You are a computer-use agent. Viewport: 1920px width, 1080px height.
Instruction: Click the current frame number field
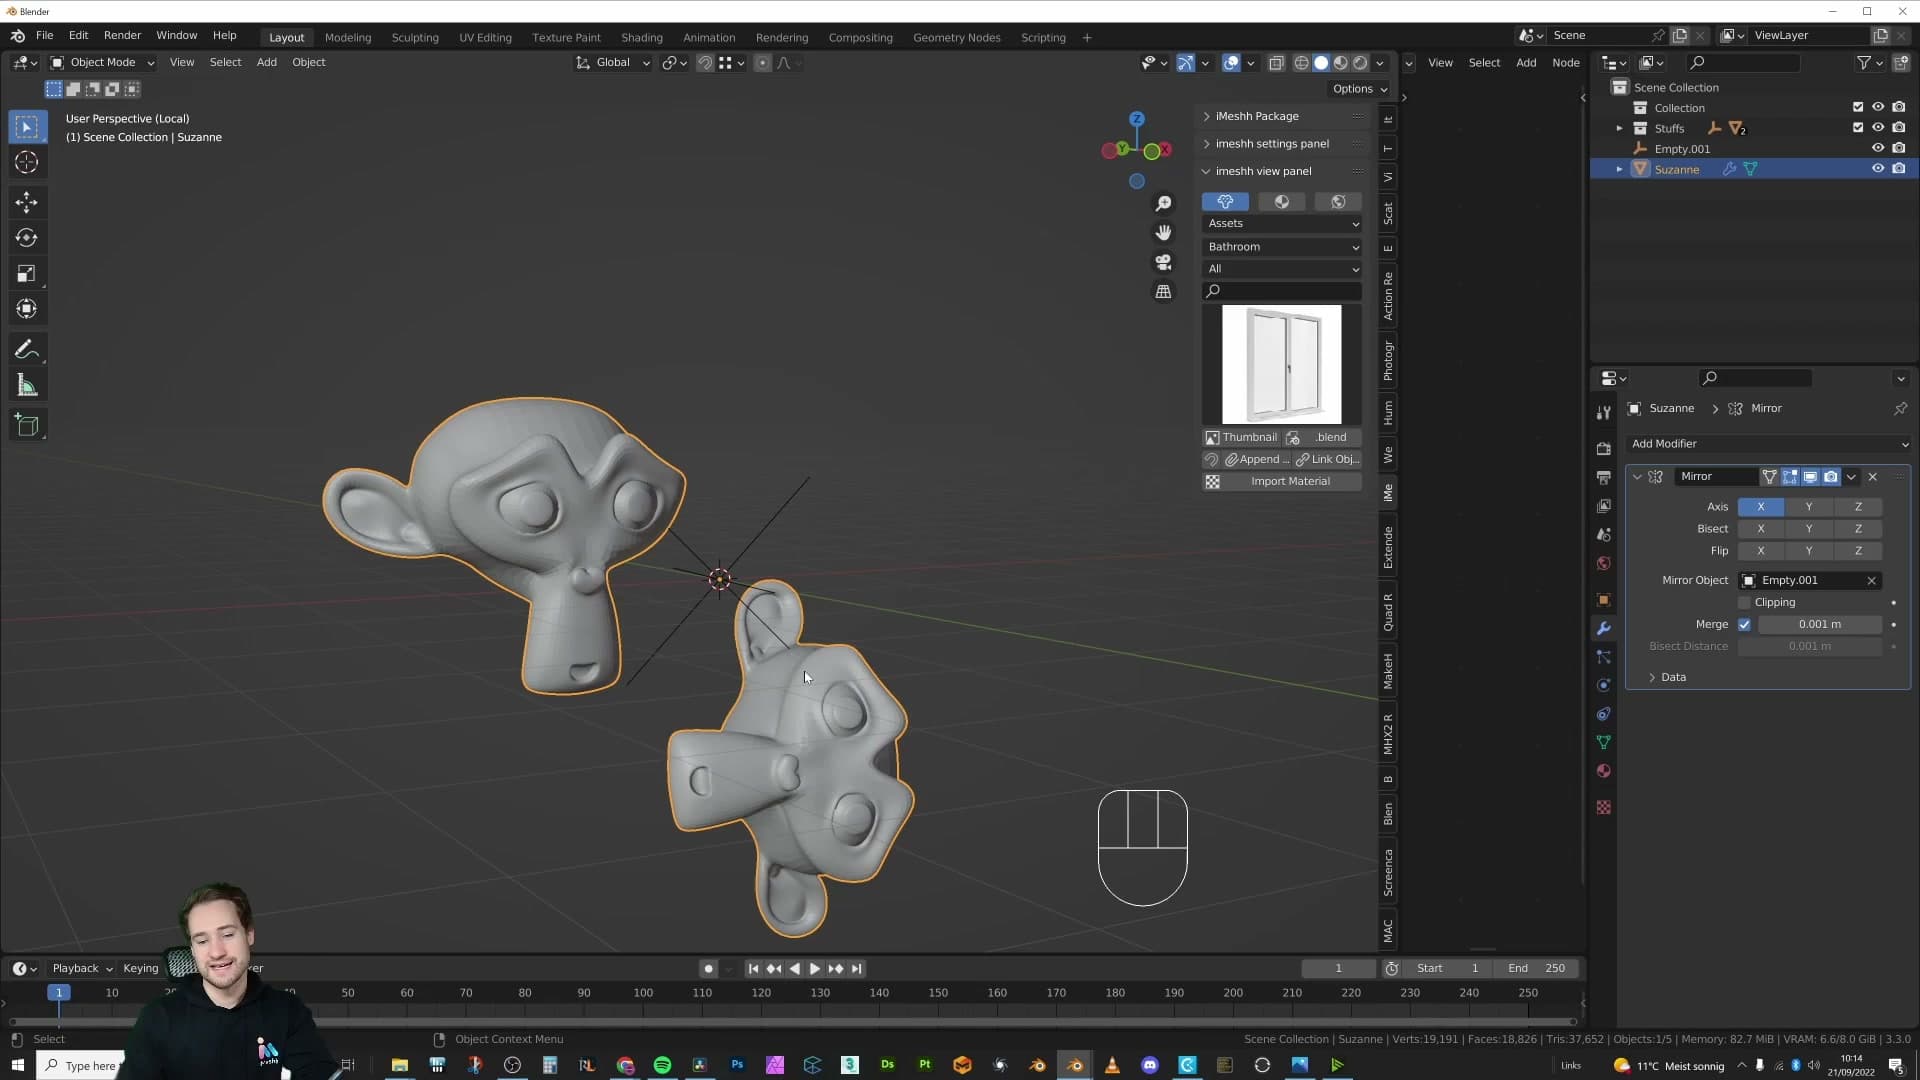(1338, 969)
